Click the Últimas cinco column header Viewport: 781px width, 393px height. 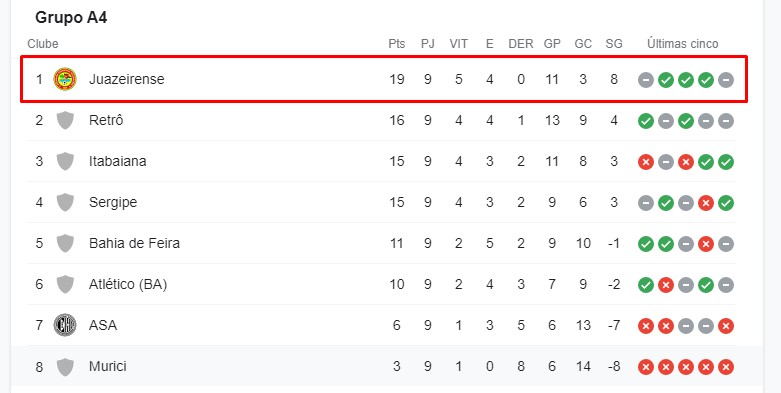coord(683,44)
